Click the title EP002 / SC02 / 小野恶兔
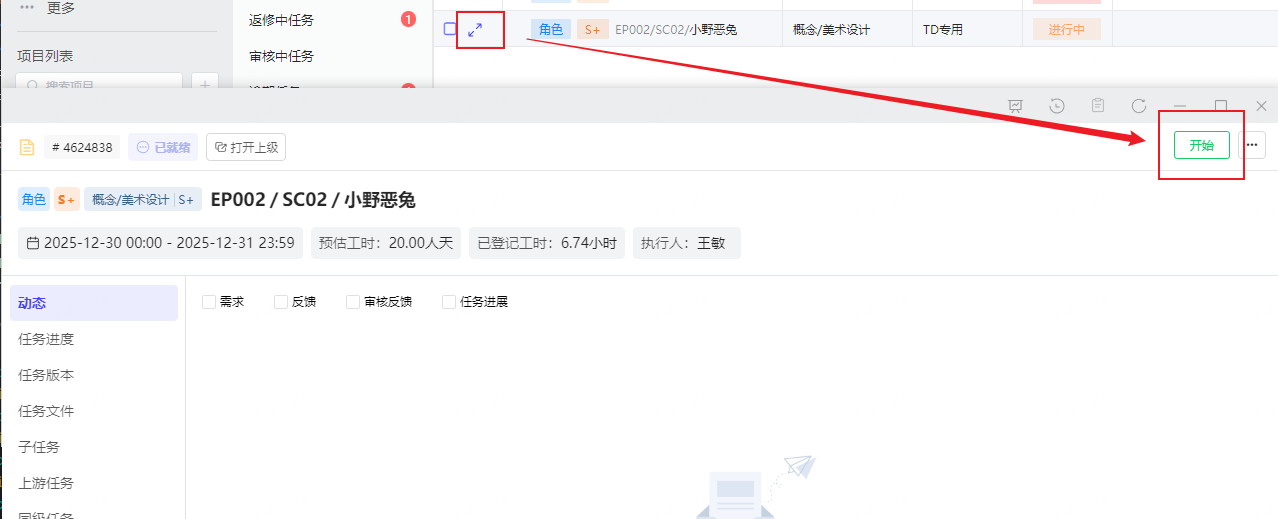Screen dimensions: 1278x519 (313, 199)
